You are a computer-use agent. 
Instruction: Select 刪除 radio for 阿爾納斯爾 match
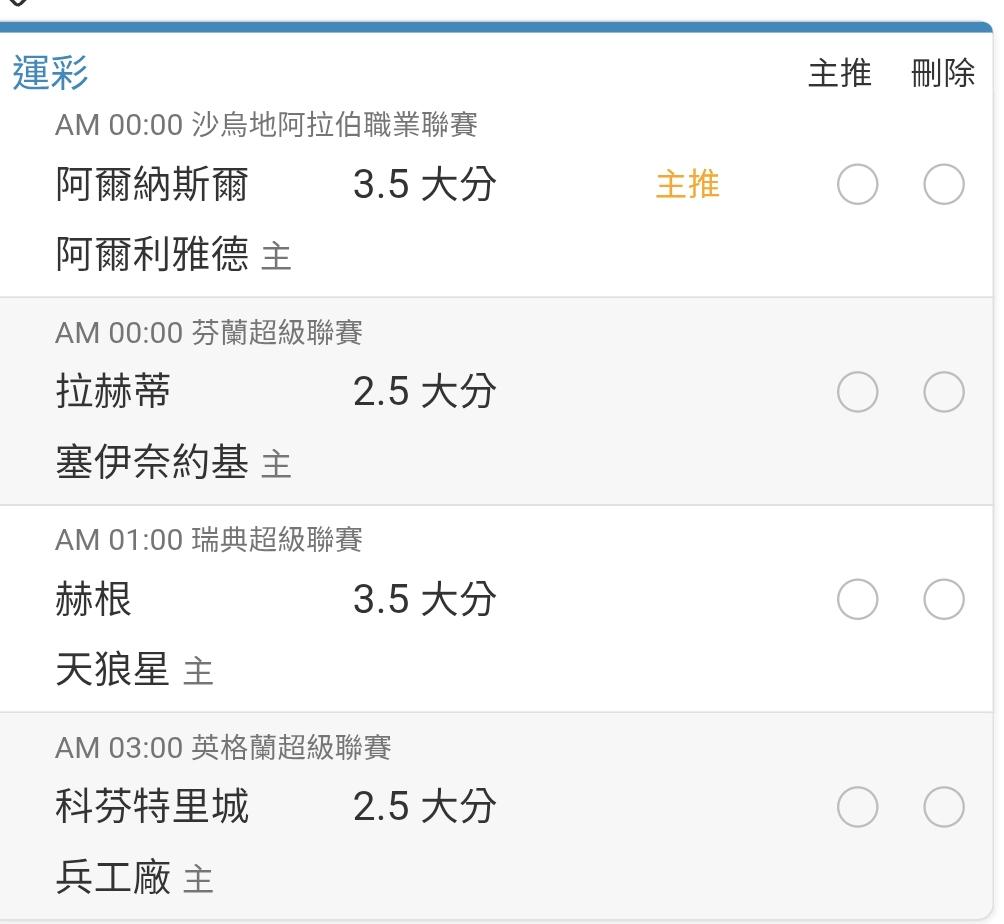tap(944, 184)
